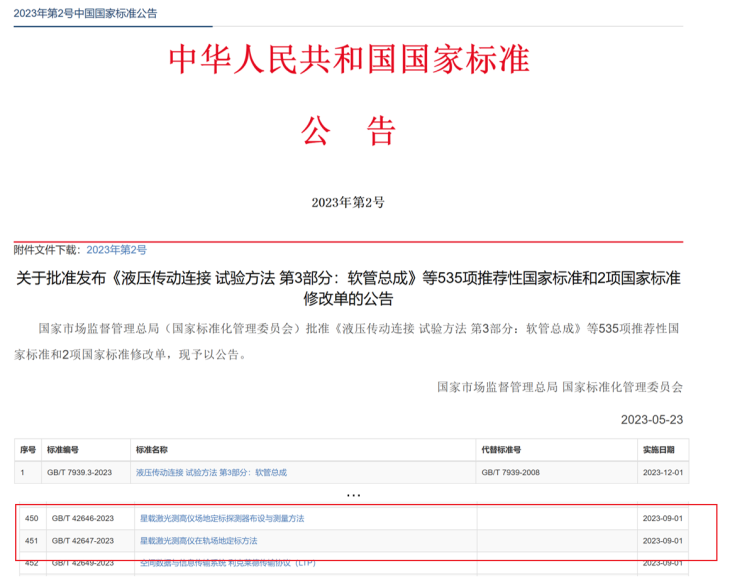Click the announcement date 2023-05-23

652,419
